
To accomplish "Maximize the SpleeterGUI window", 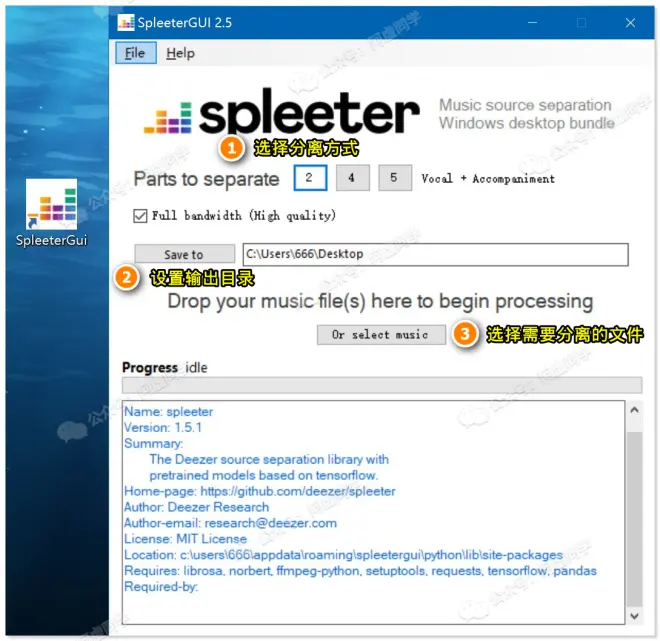I will click(581, 22).
